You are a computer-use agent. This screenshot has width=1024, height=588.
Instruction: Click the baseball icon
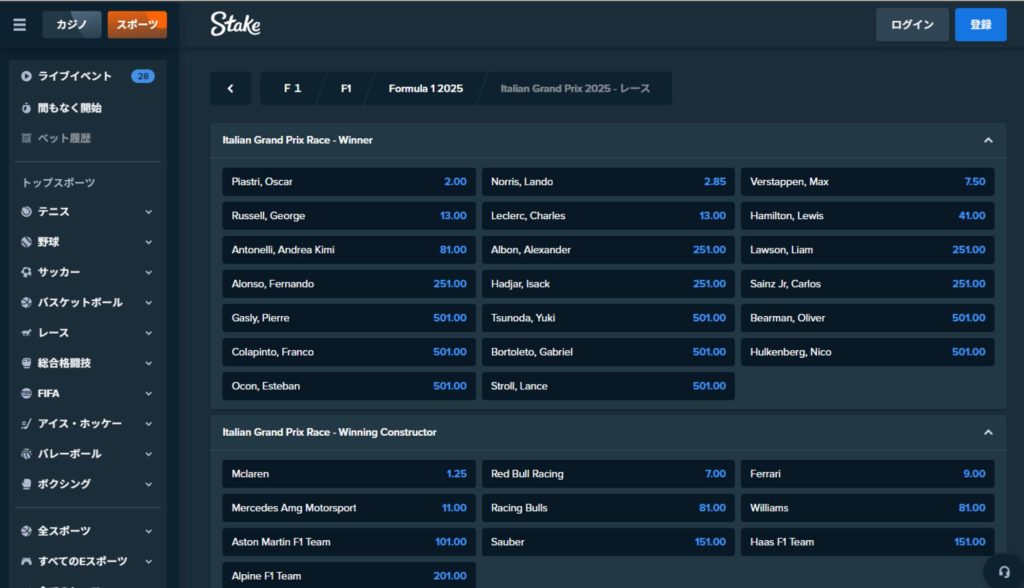[26, 242]
